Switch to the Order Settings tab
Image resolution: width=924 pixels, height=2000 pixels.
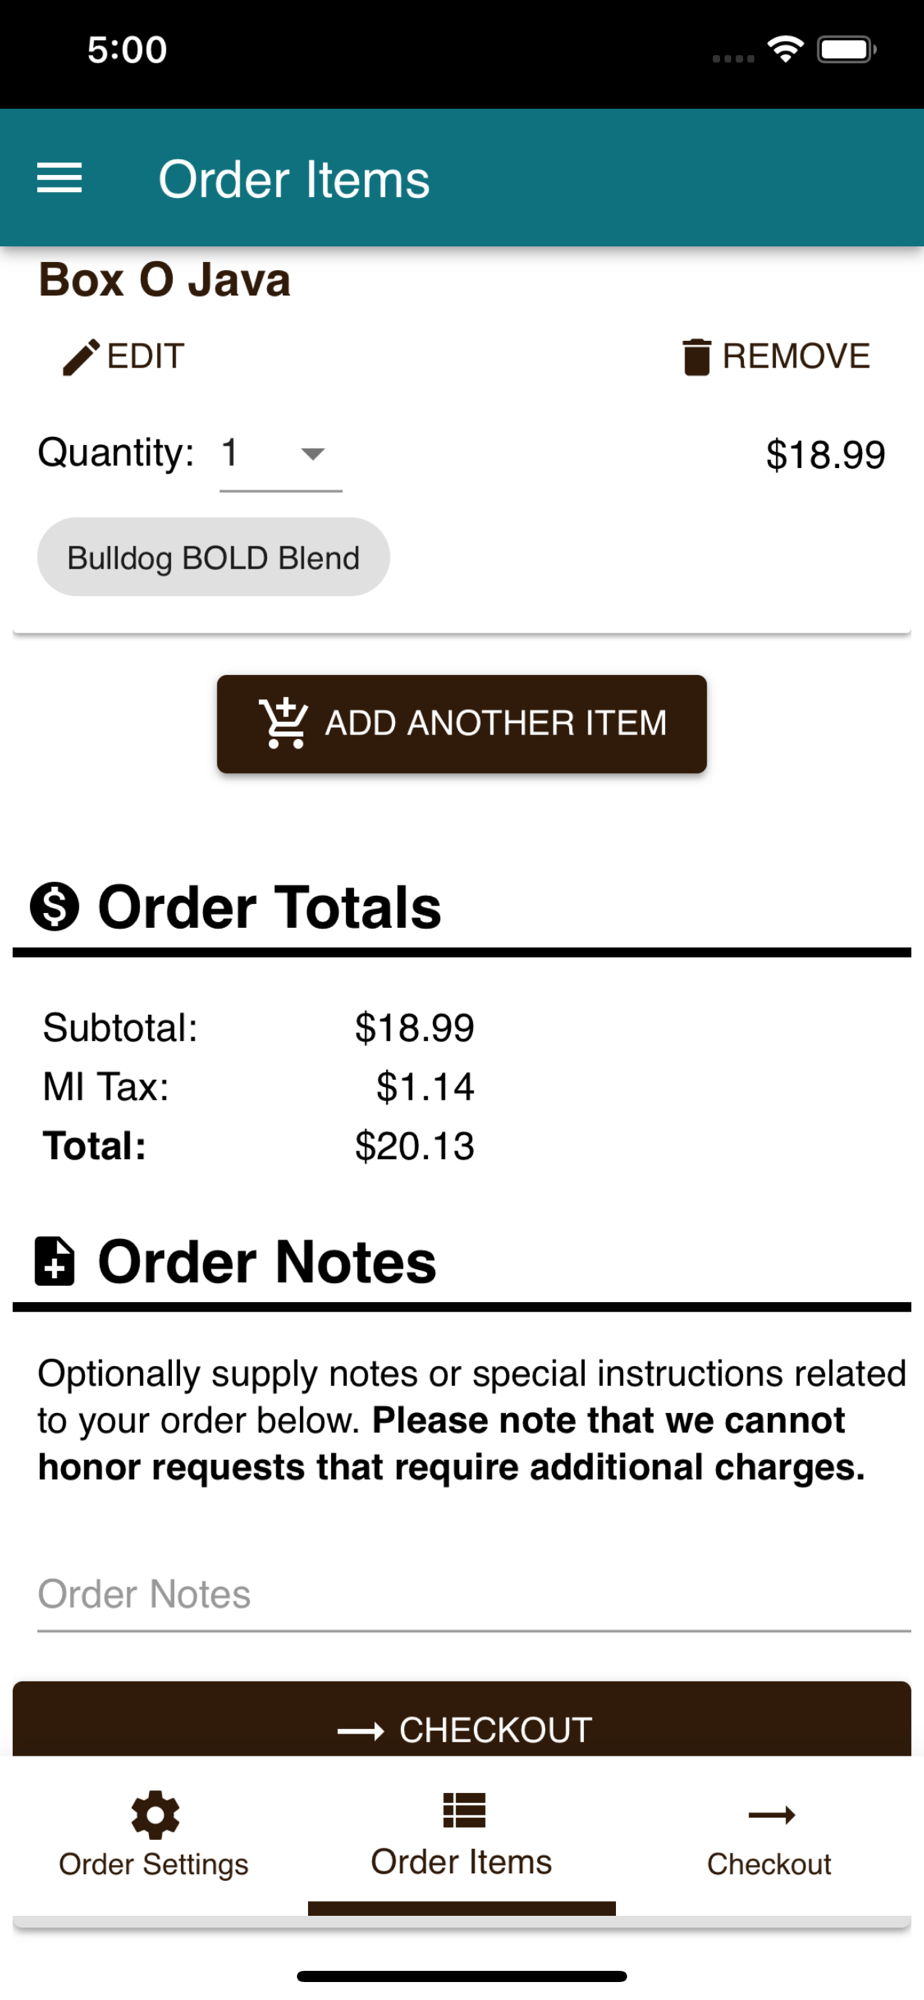click(x=154, y=1835)
